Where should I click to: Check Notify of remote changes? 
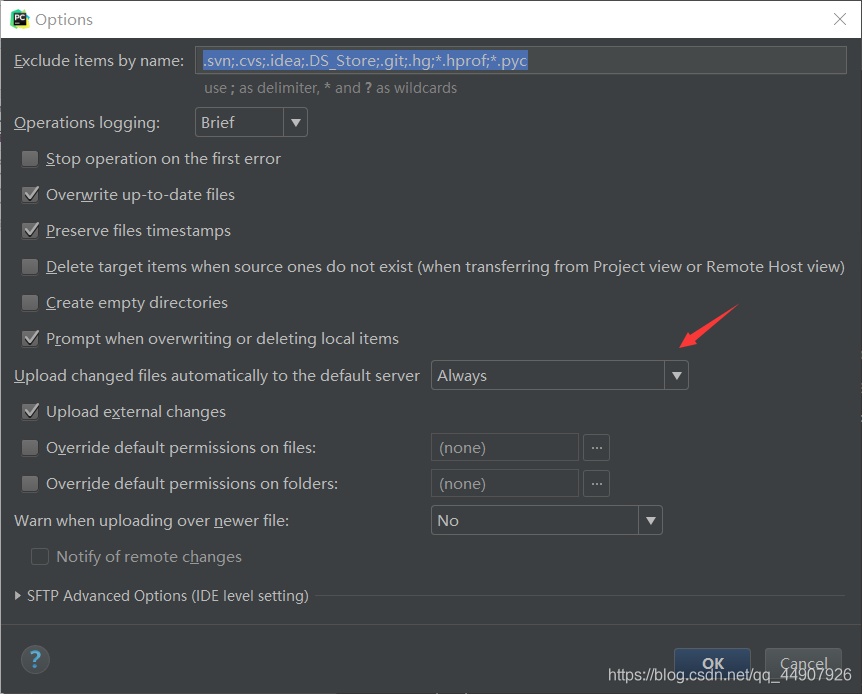click(x=40, y=557)
